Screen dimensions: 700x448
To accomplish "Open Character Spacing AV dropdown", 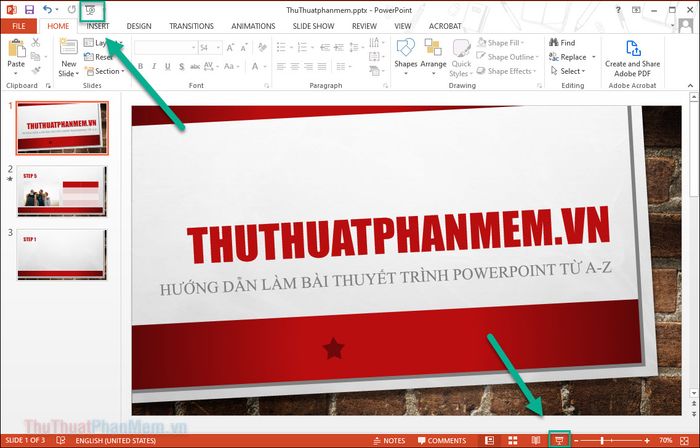I will [210, 66].
